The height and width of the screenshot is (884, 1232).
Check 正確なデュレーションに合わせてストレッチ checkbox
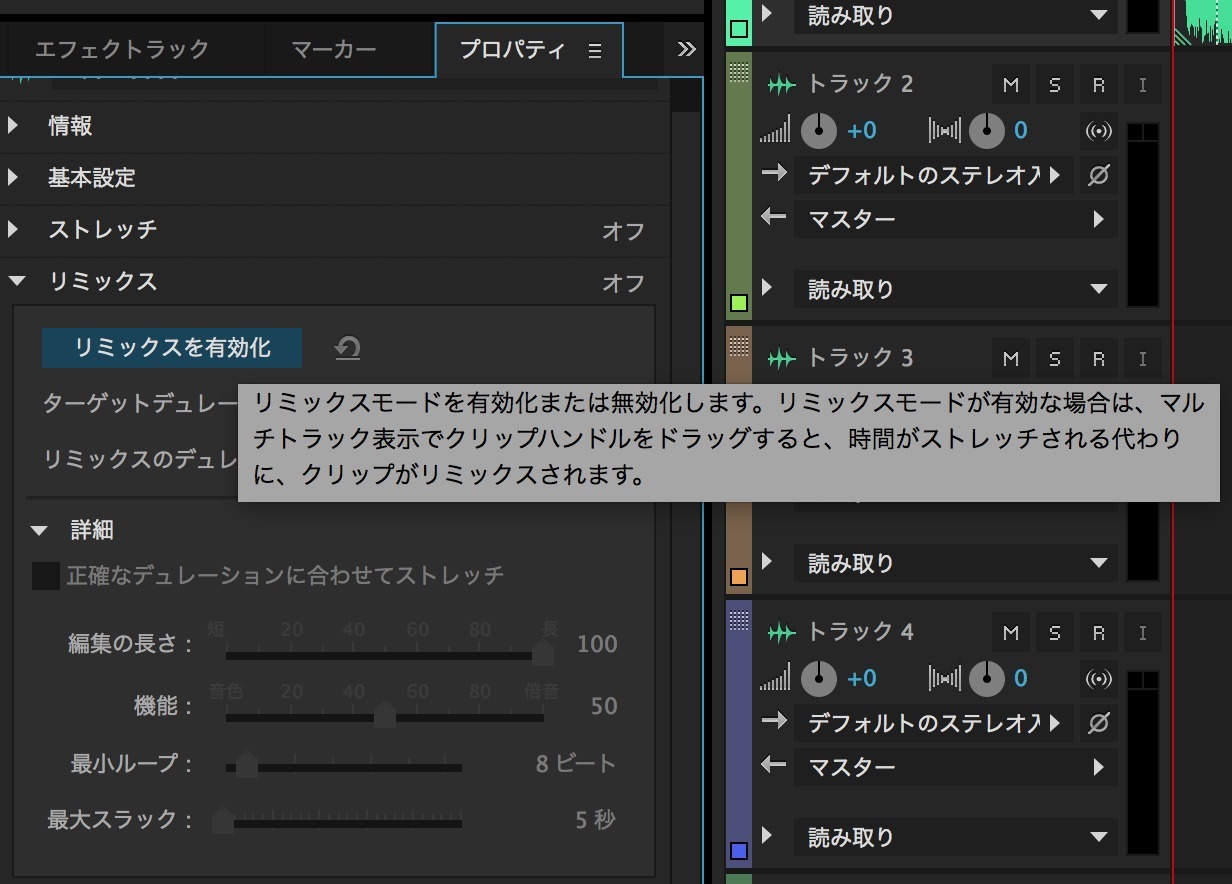pyautogui.click(x=46, y=576)
